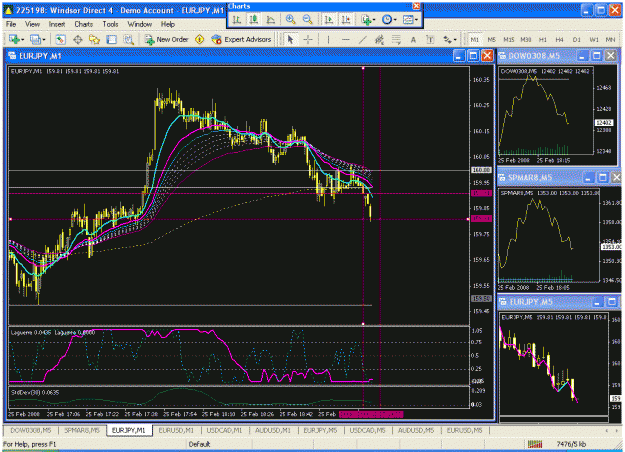Viewport: 625px width, 452px height.
Task: Open the Charts menu
Action: [x=83, y=24]
